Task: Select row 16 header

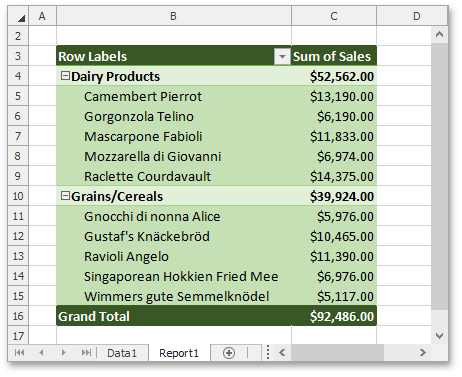Action: click(x=18, y=316)
